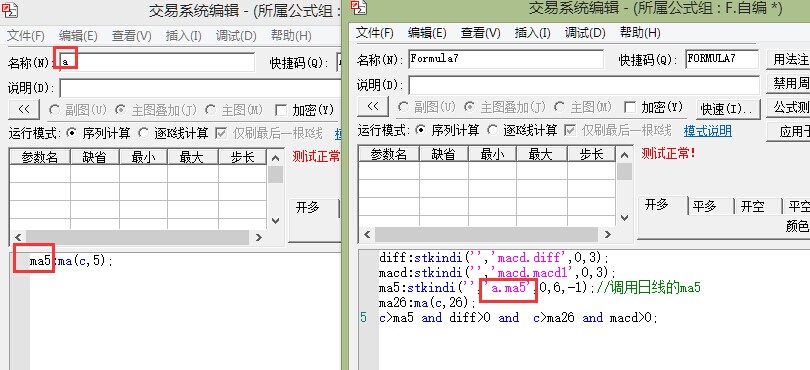Image resolution: width=810 pixels, height=370 pixels.
Task: Click the << collapse button in right window
Action: (x=373, y=107)
